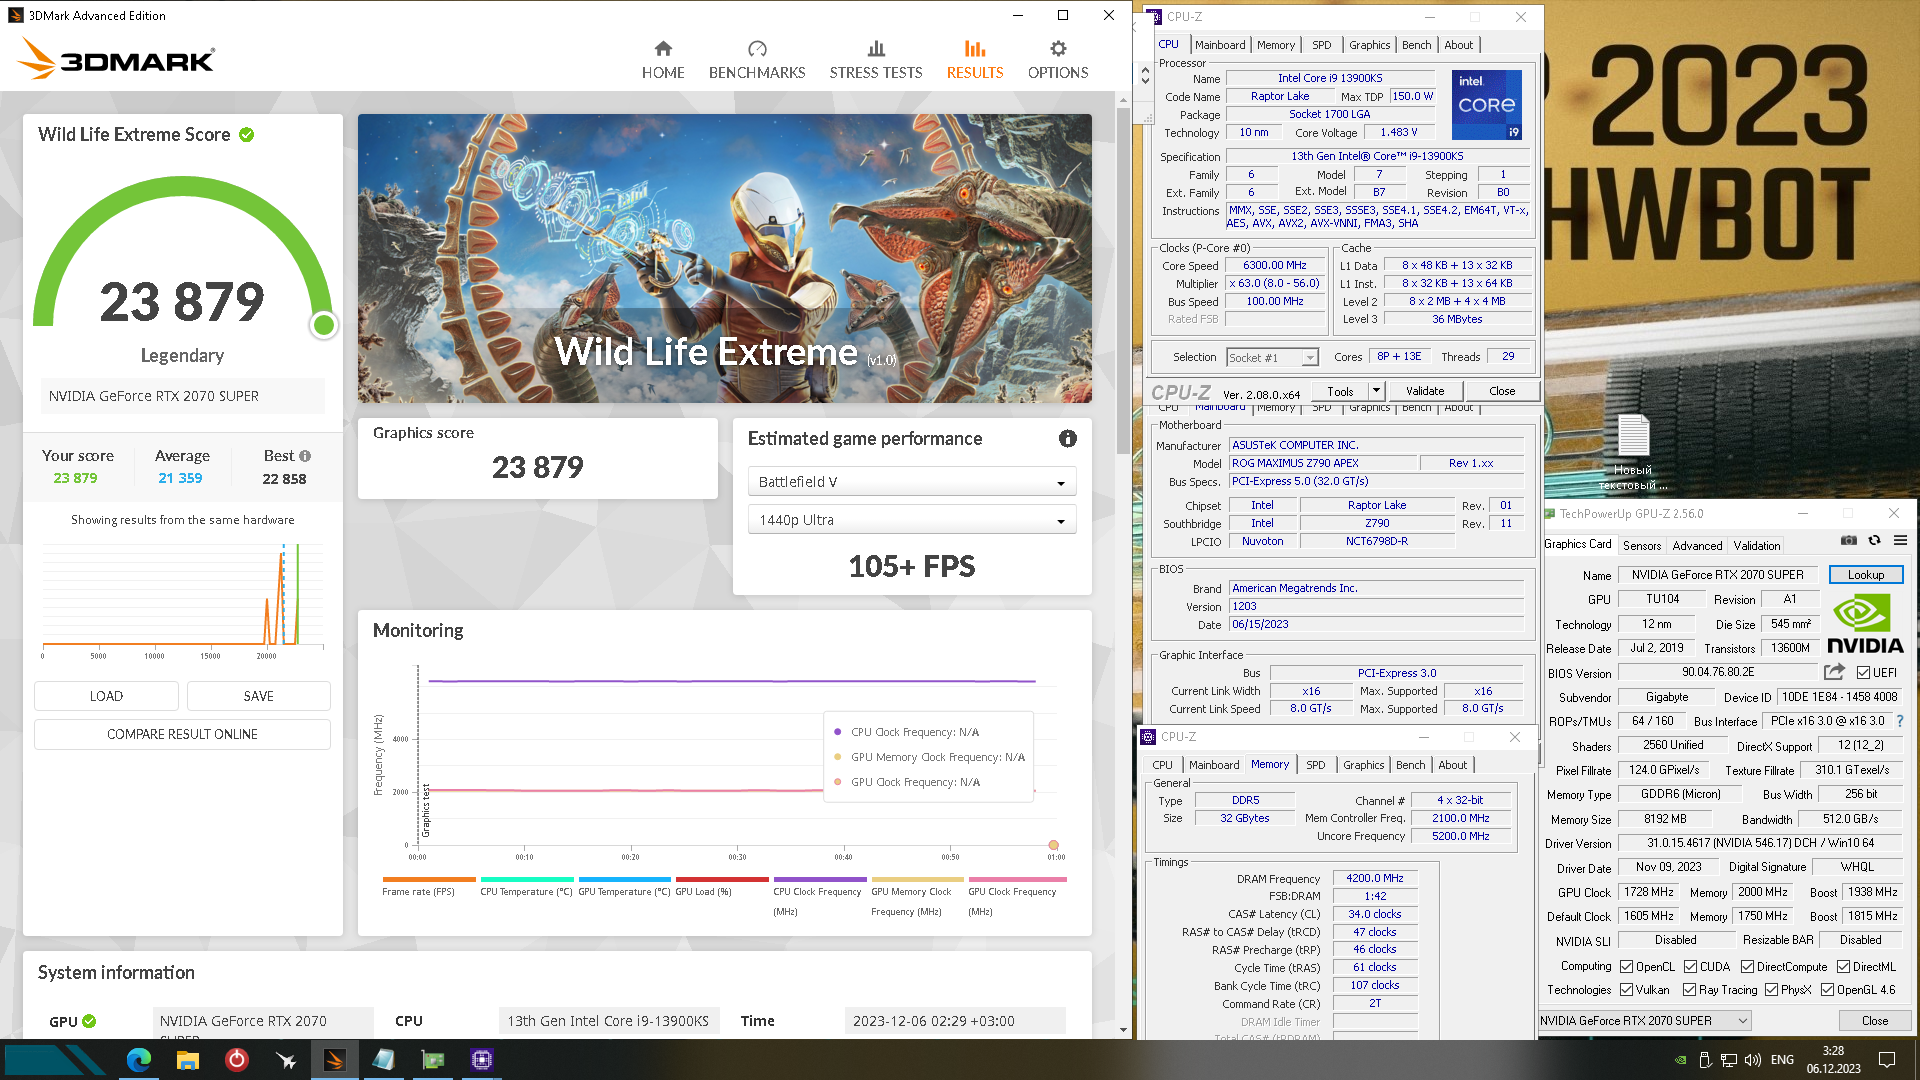Click the orange marker at monitoring graph end

coord(1053,845)
